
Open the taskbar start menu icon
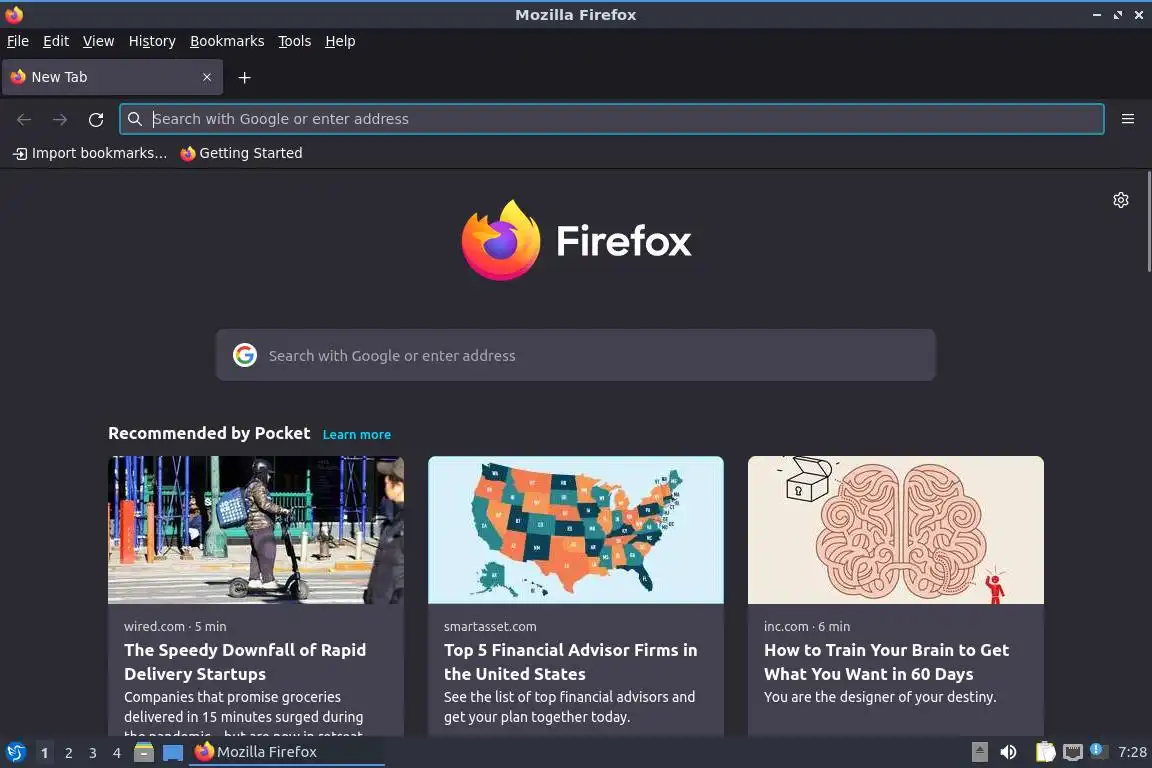[15, 753]
